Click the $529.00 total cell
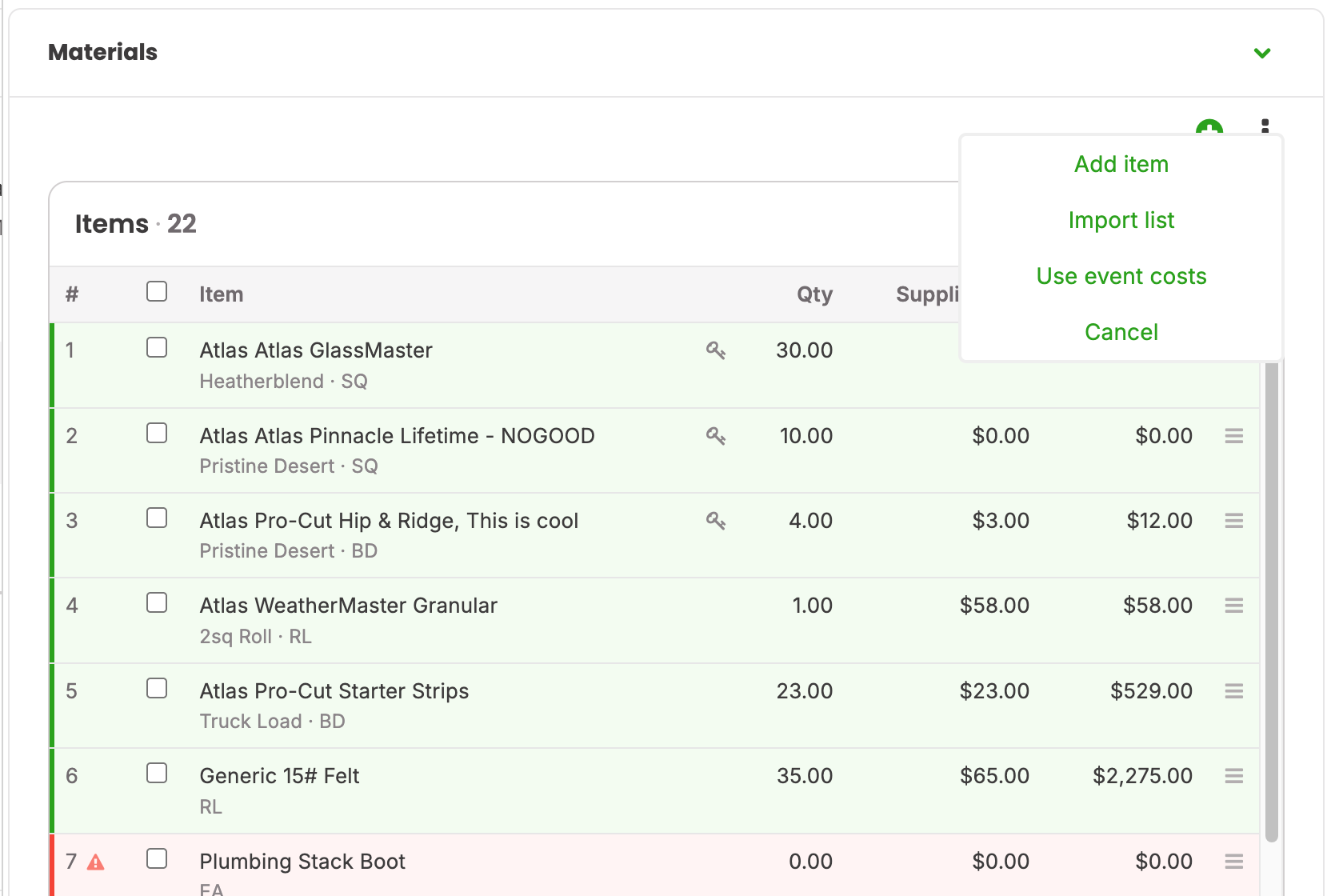The width and height of the screenshot is (1331, 896). [x=1151, y=691]
